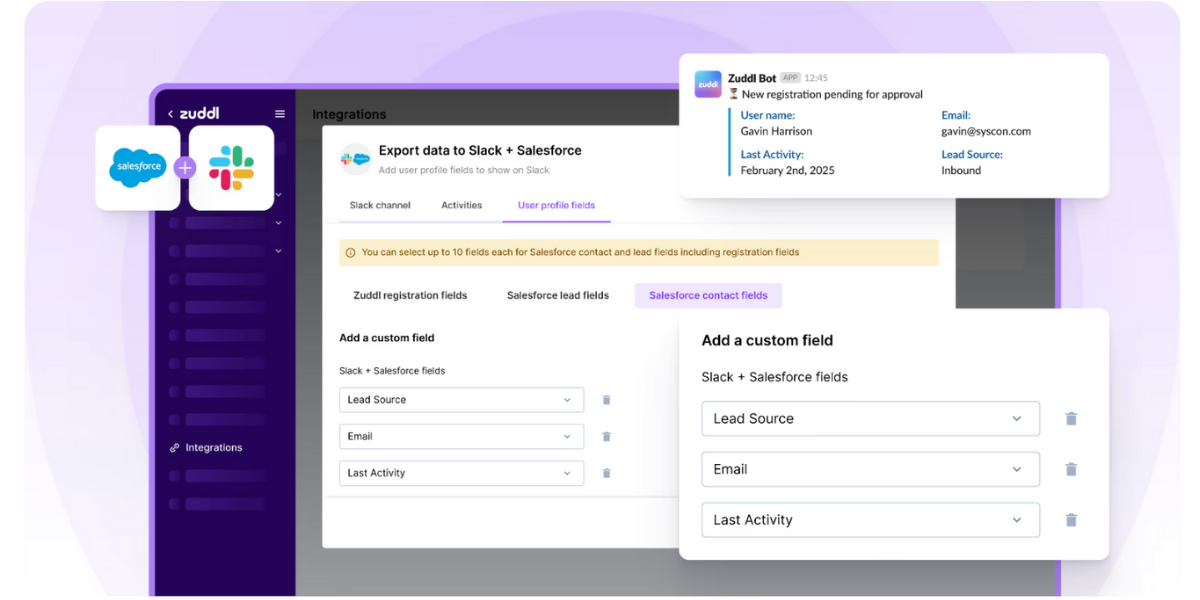This screenshot has height=600, width=1200.
Task: Delete the Last Activity field in small panel
Action: pos(606,473)
